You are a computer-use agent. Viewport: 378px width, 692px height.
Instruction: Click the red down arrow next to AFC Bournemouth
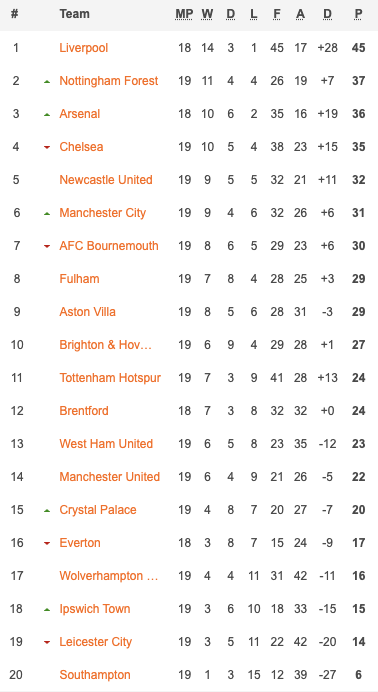click(47, 246)
